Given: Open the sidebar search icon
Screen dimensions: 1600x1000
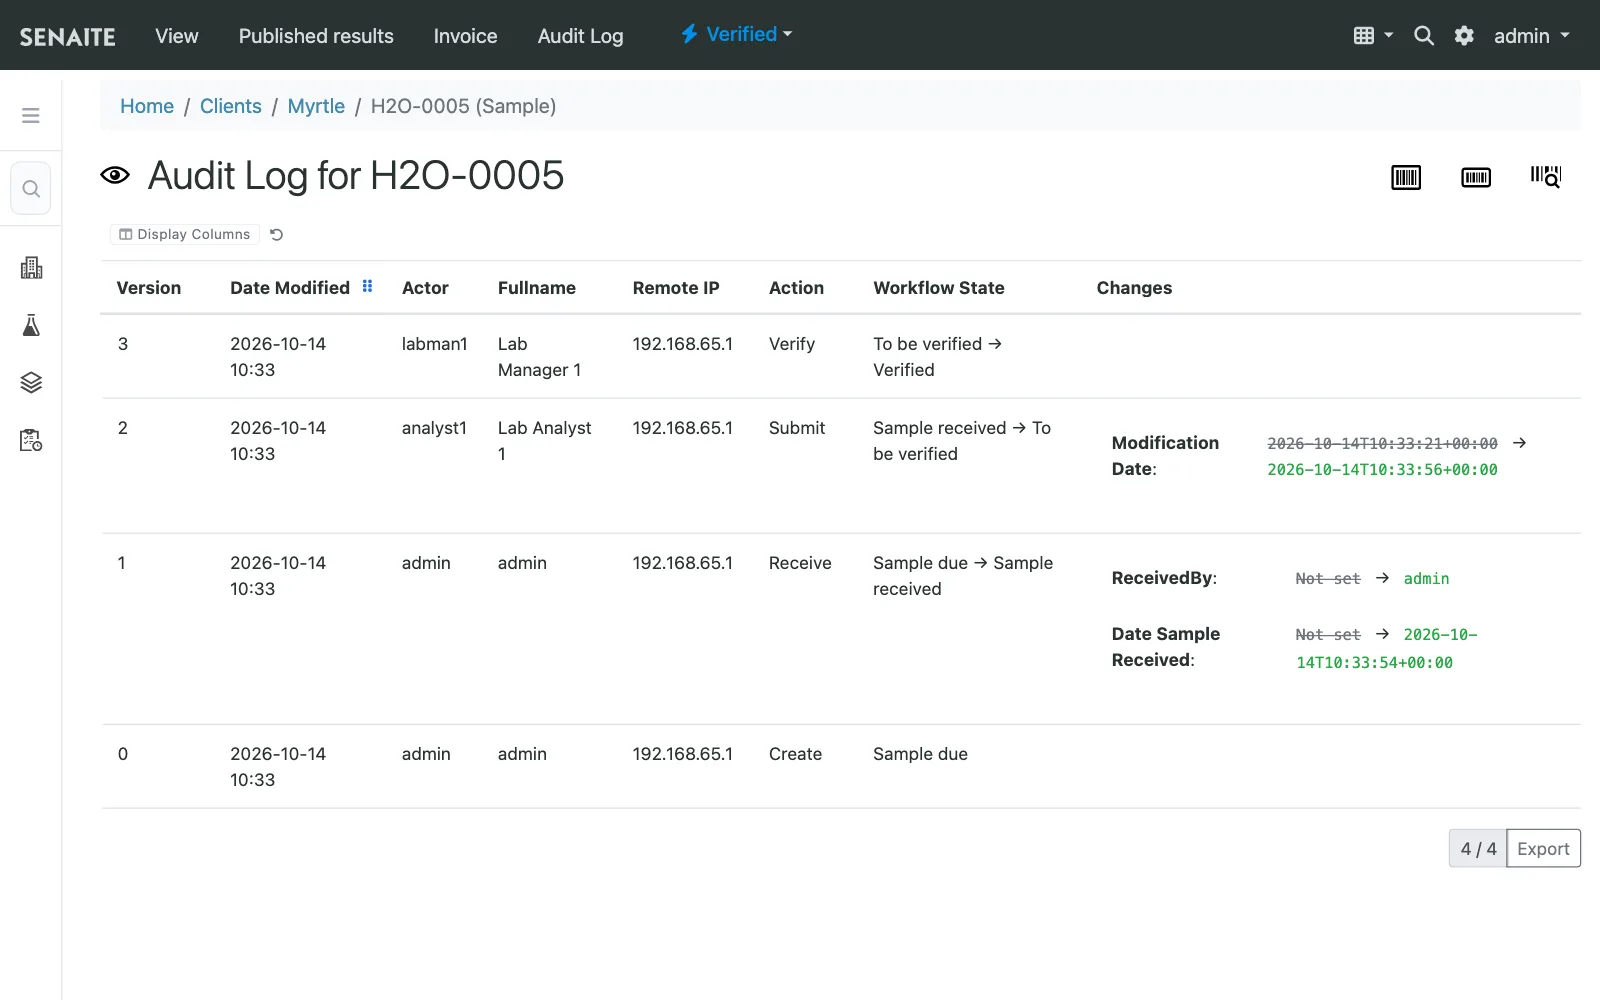Looking at the screenshot, I should pyautogui.click(x=31, y=188).
